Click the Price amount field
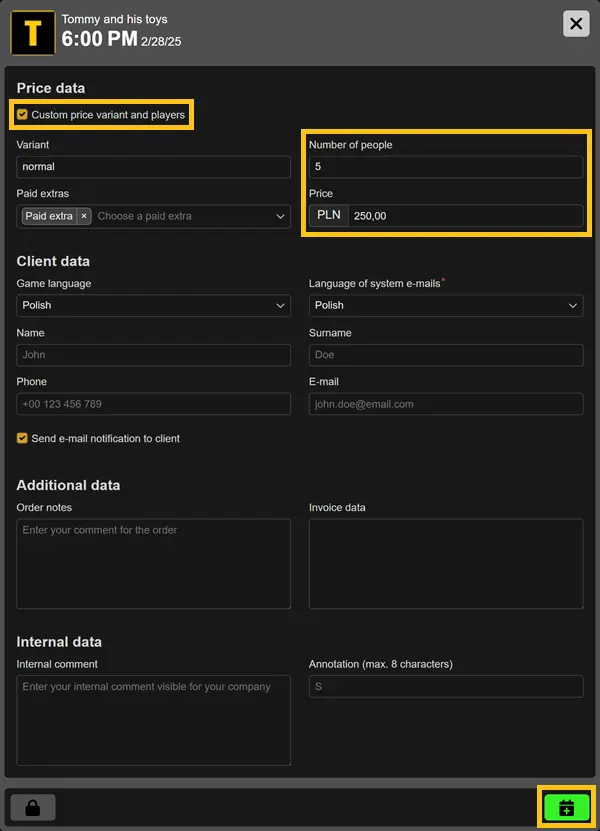600x831 pixels. [x=465, y=216]
